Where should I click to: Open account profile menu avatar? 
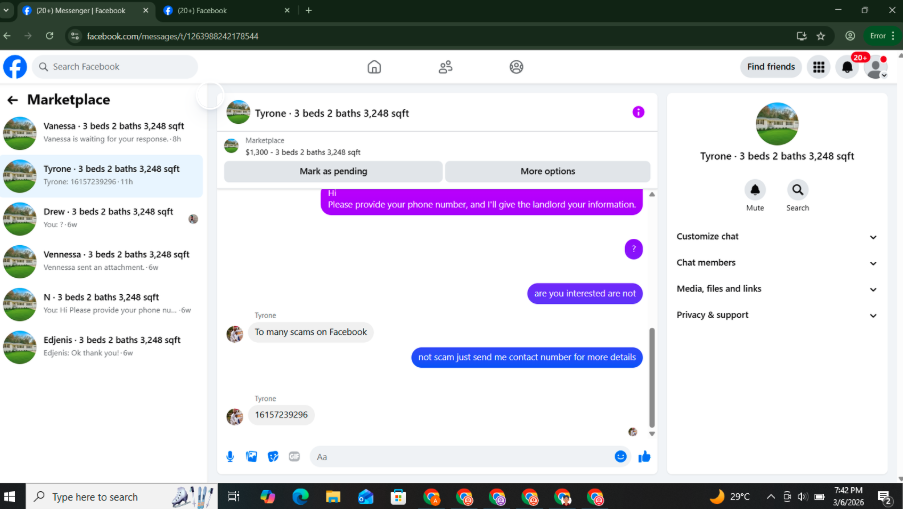(x=876, y=67)
